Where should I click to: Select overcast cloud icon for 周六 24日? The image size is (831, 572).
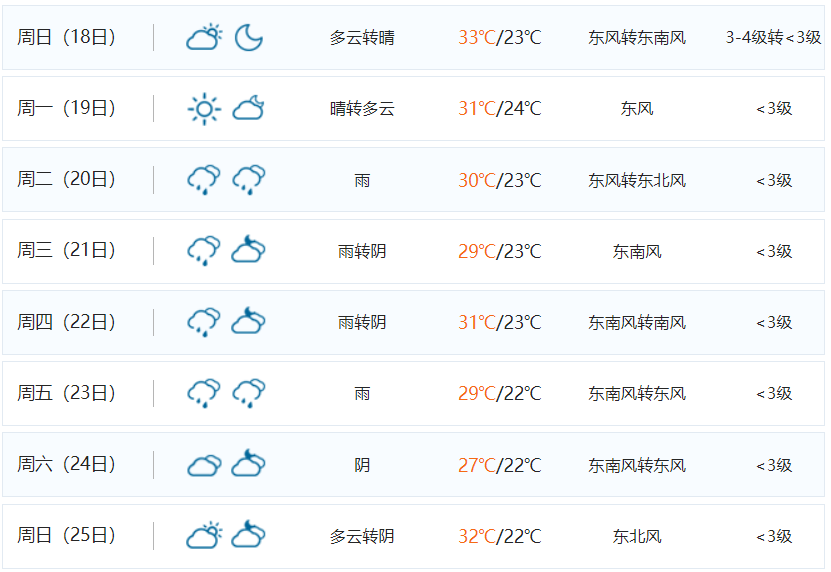pos(204,465)
